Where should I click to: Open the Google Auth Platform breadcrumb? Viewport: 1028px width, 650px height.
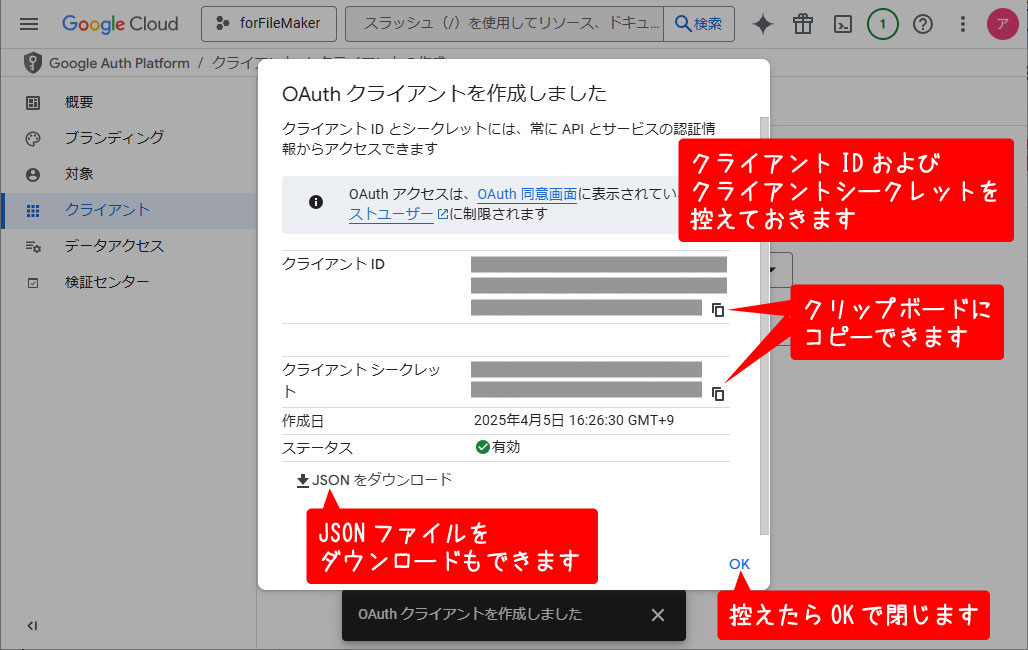point(119,63)
